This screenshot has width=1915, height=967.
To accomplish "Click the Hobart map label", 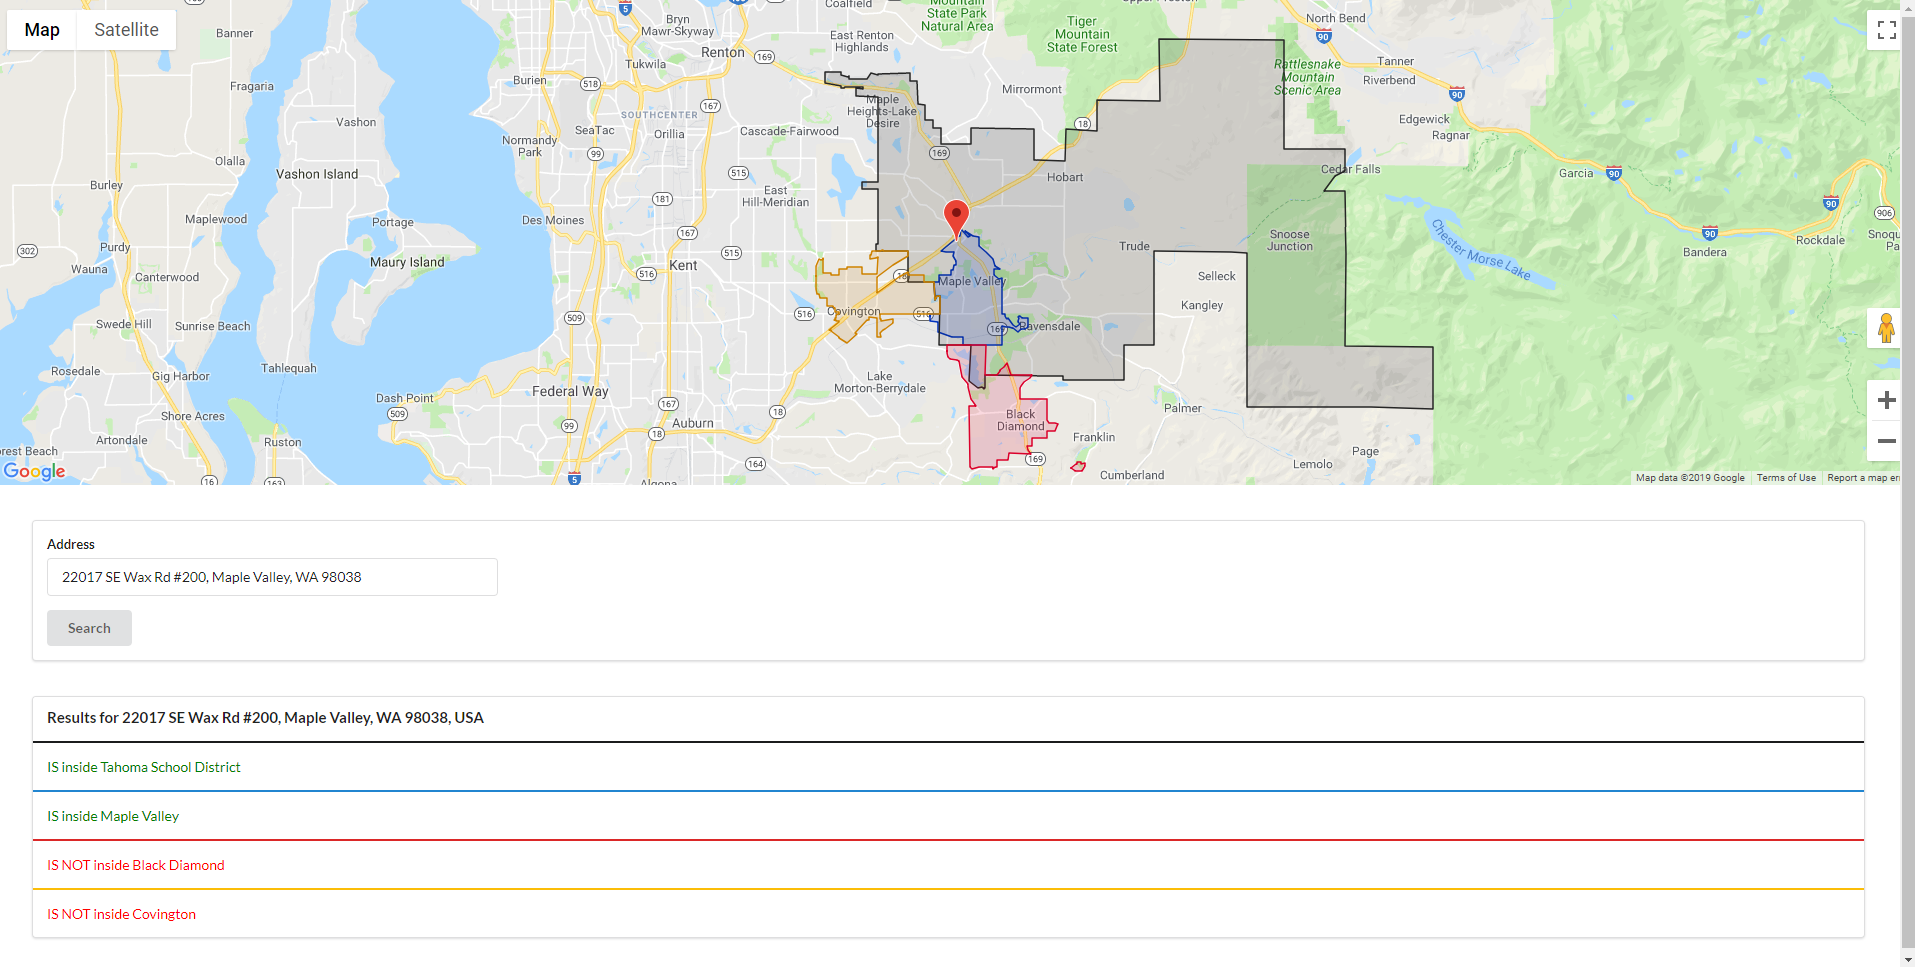I will 1065,177.
